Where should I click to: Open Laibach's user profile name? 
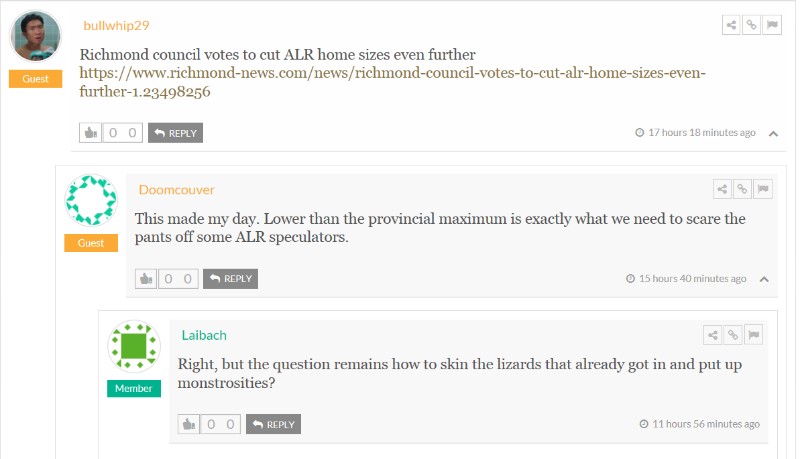coord(204,335)
